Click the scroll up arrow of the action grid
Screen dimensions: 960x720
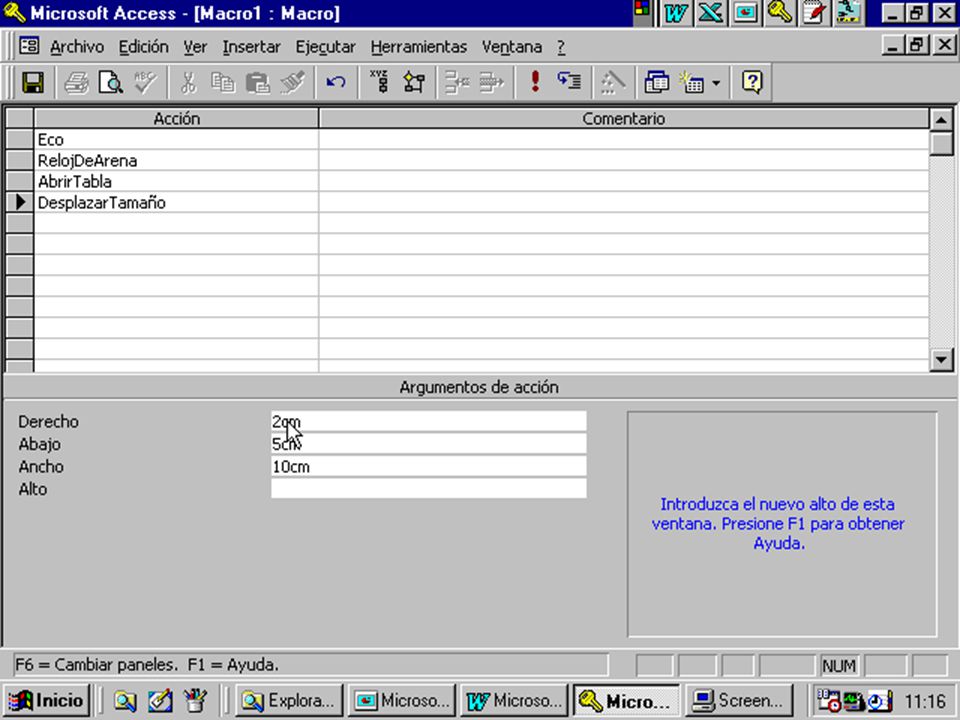941,119
